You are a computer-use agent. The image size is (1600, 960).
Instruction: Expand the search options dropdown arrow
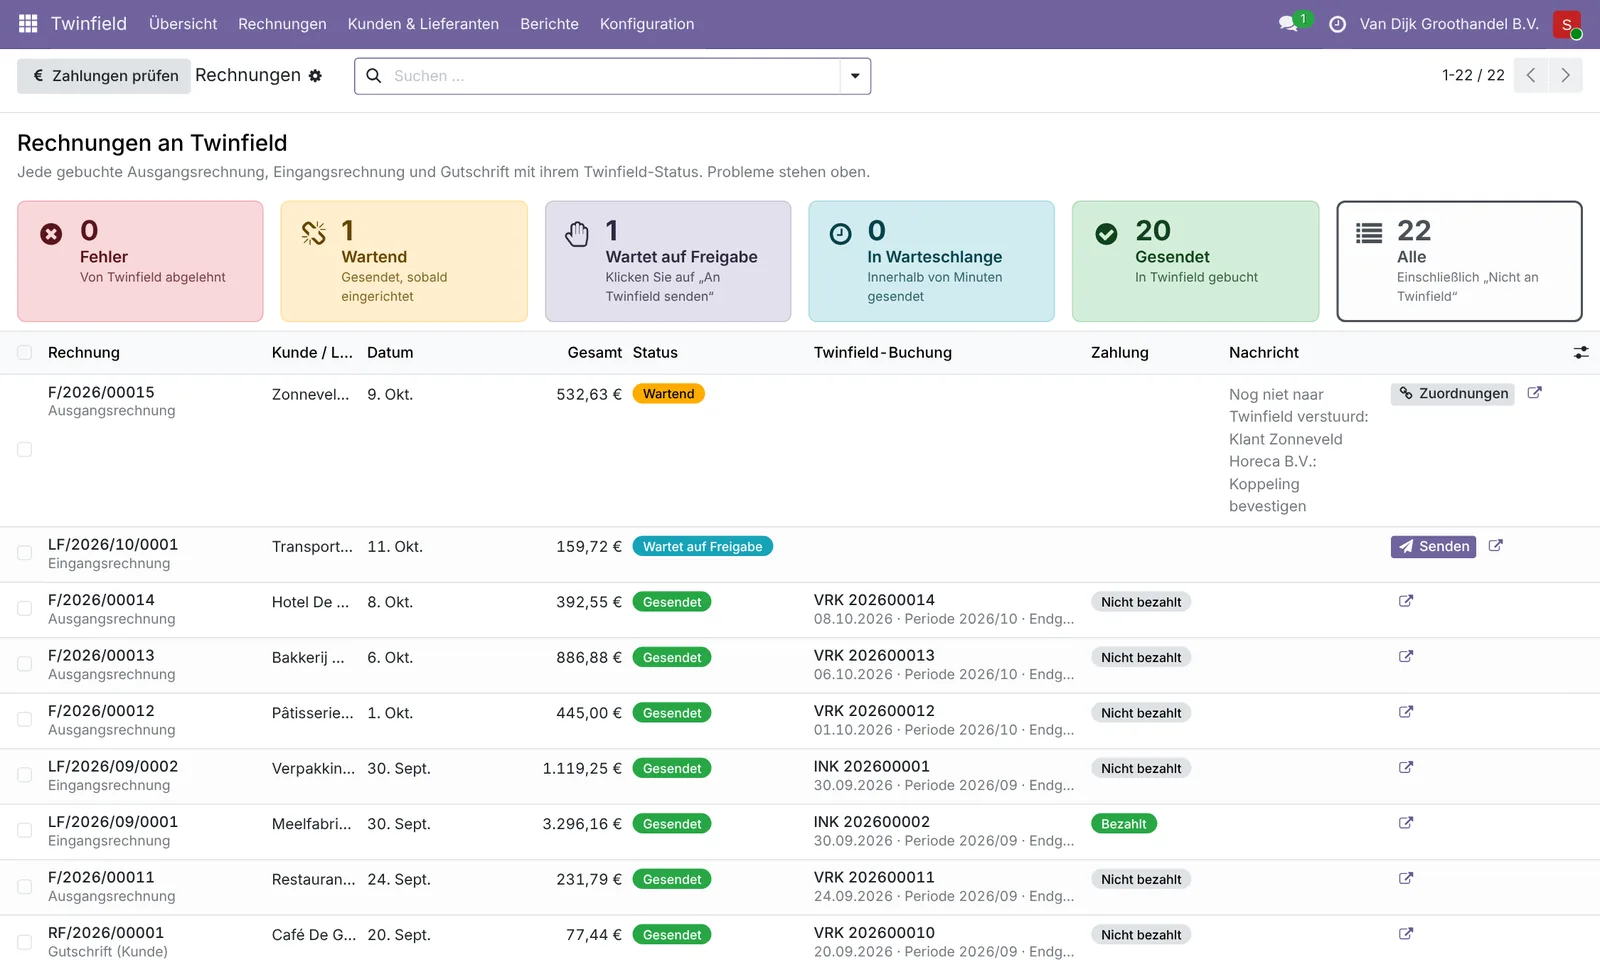(x=855, y=76)
